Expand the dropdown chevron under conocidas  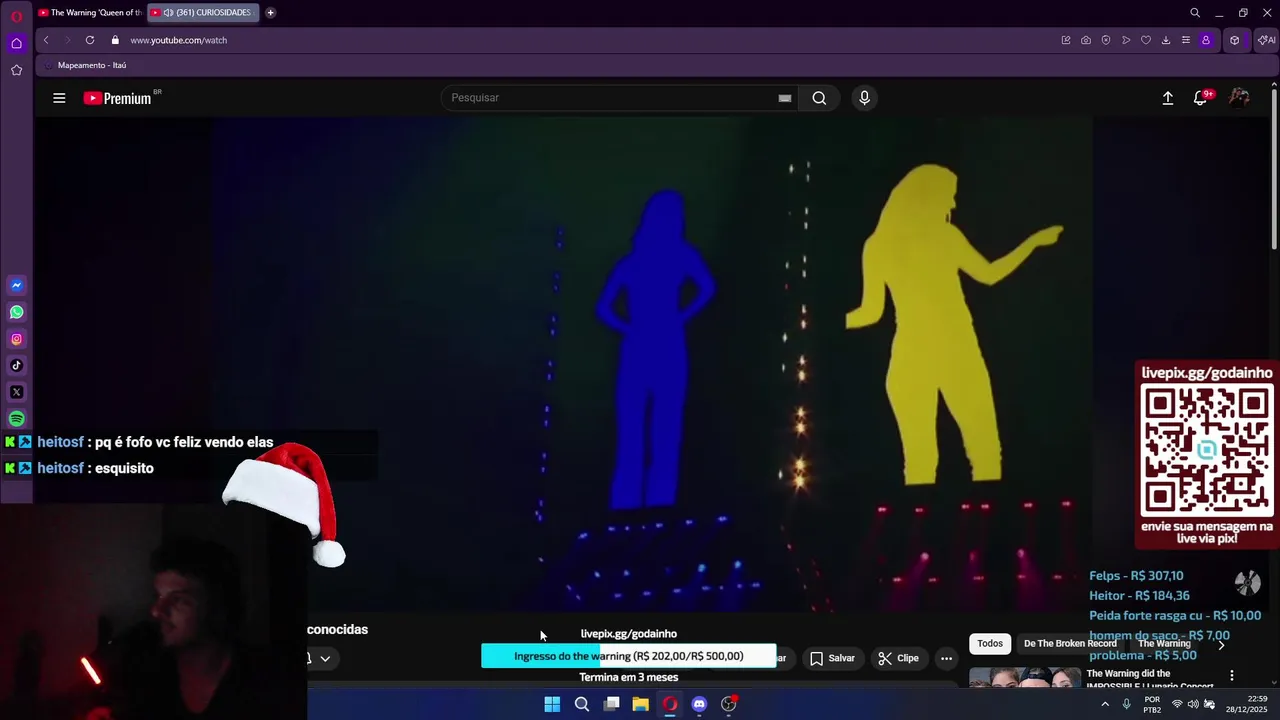tap(325, 658)
